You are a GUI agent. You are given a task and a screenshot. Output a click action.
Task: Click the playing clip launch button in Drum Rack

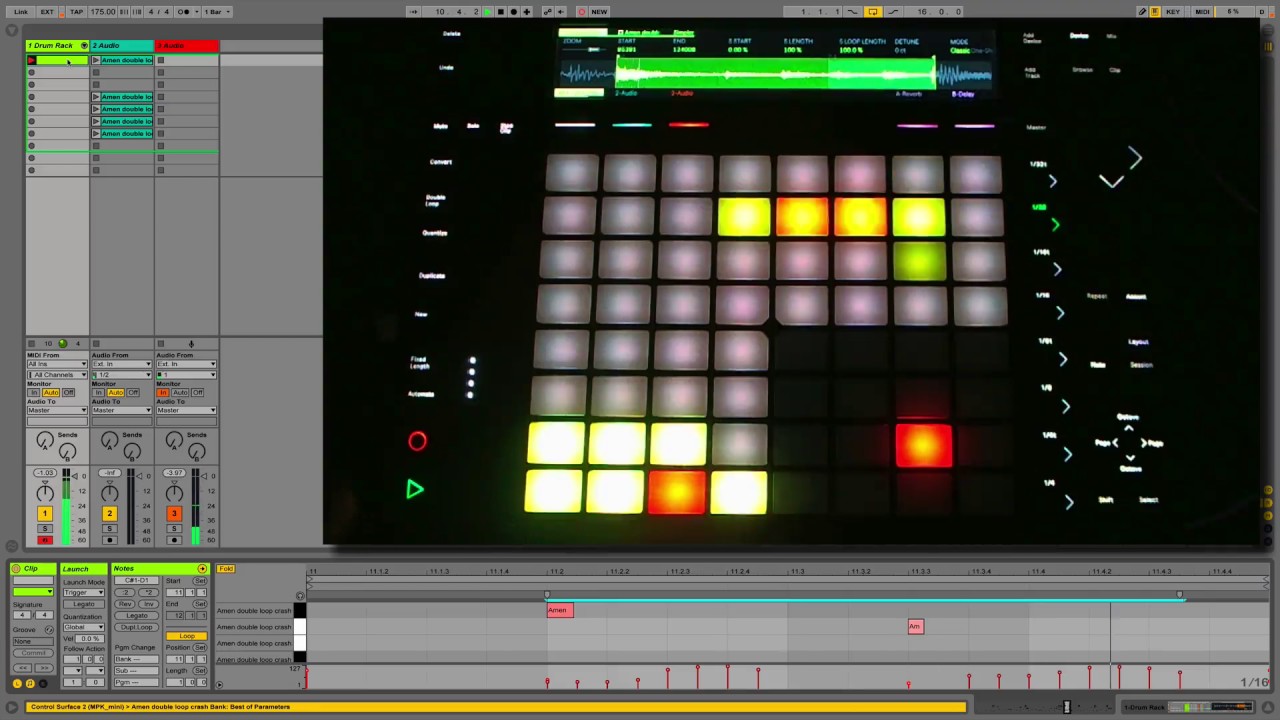[x=31, y=60]
